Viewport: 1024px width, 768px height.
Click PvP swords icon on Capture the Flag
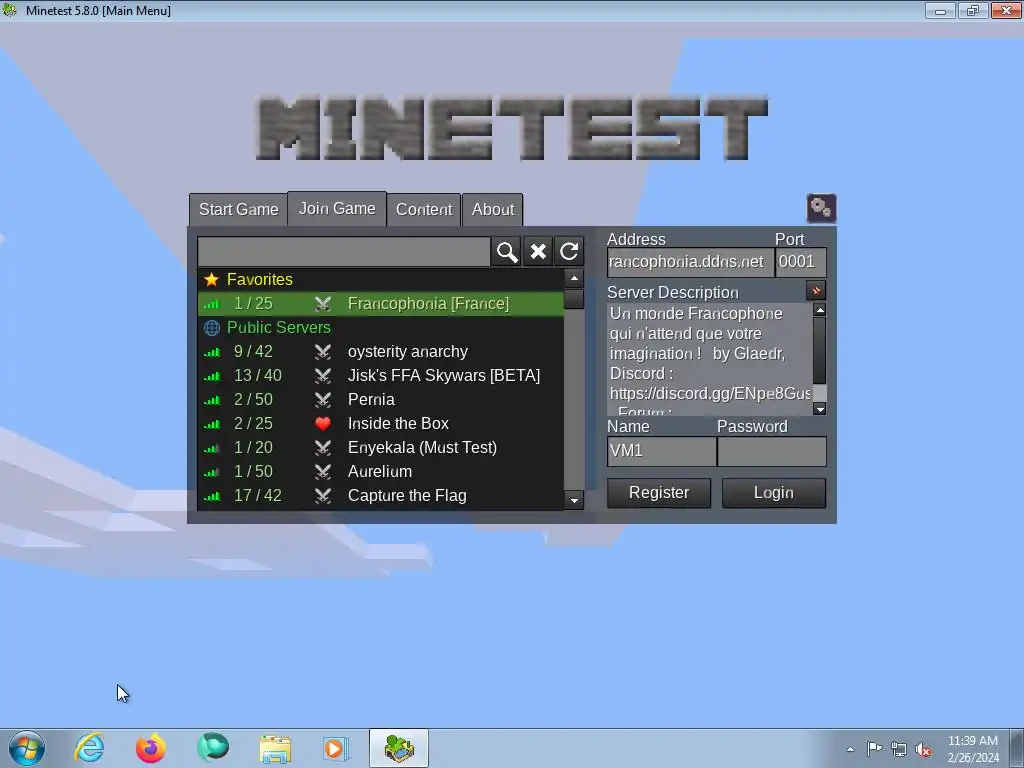[x=323, y=496]
